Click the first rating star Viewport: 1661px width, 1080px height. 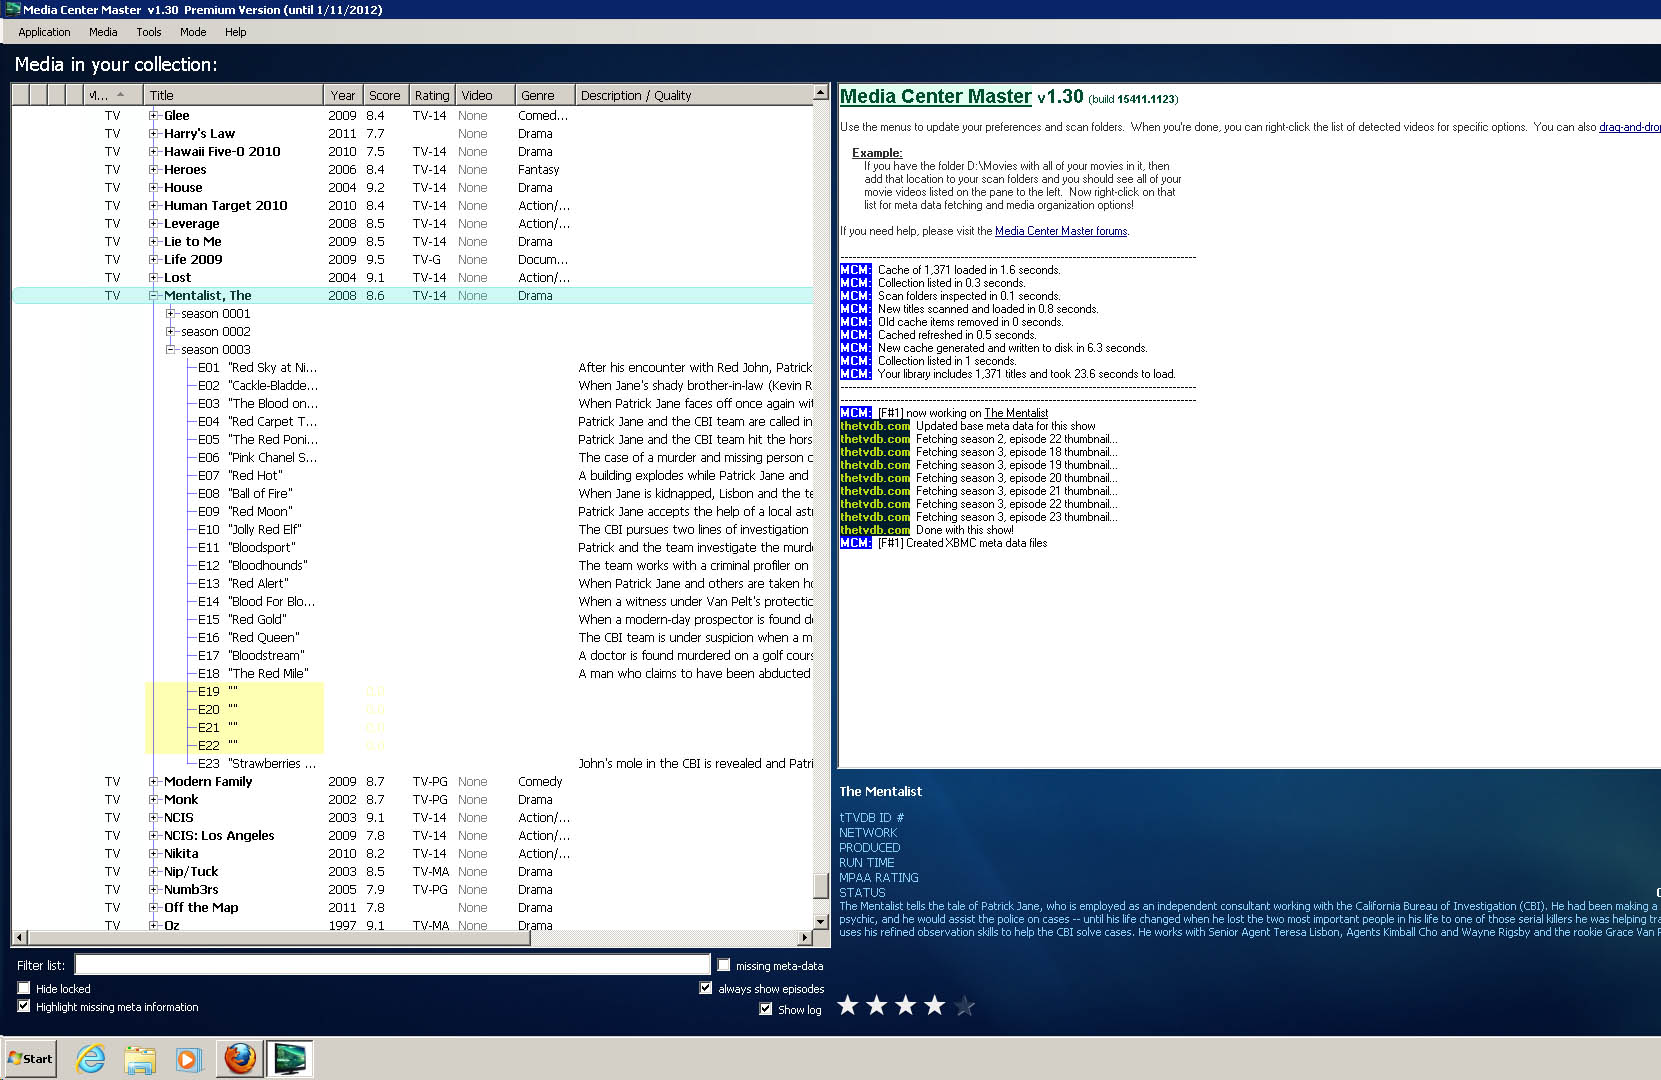pyautogui.click(x=848, y=1006)
